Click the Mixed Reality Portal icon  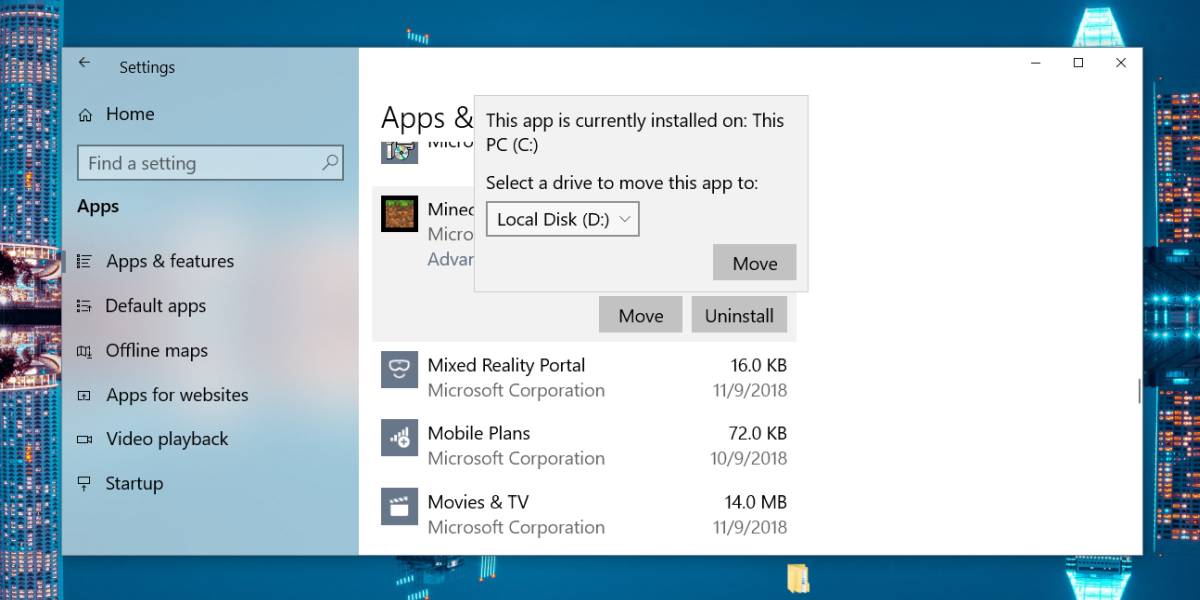(399, 369)
